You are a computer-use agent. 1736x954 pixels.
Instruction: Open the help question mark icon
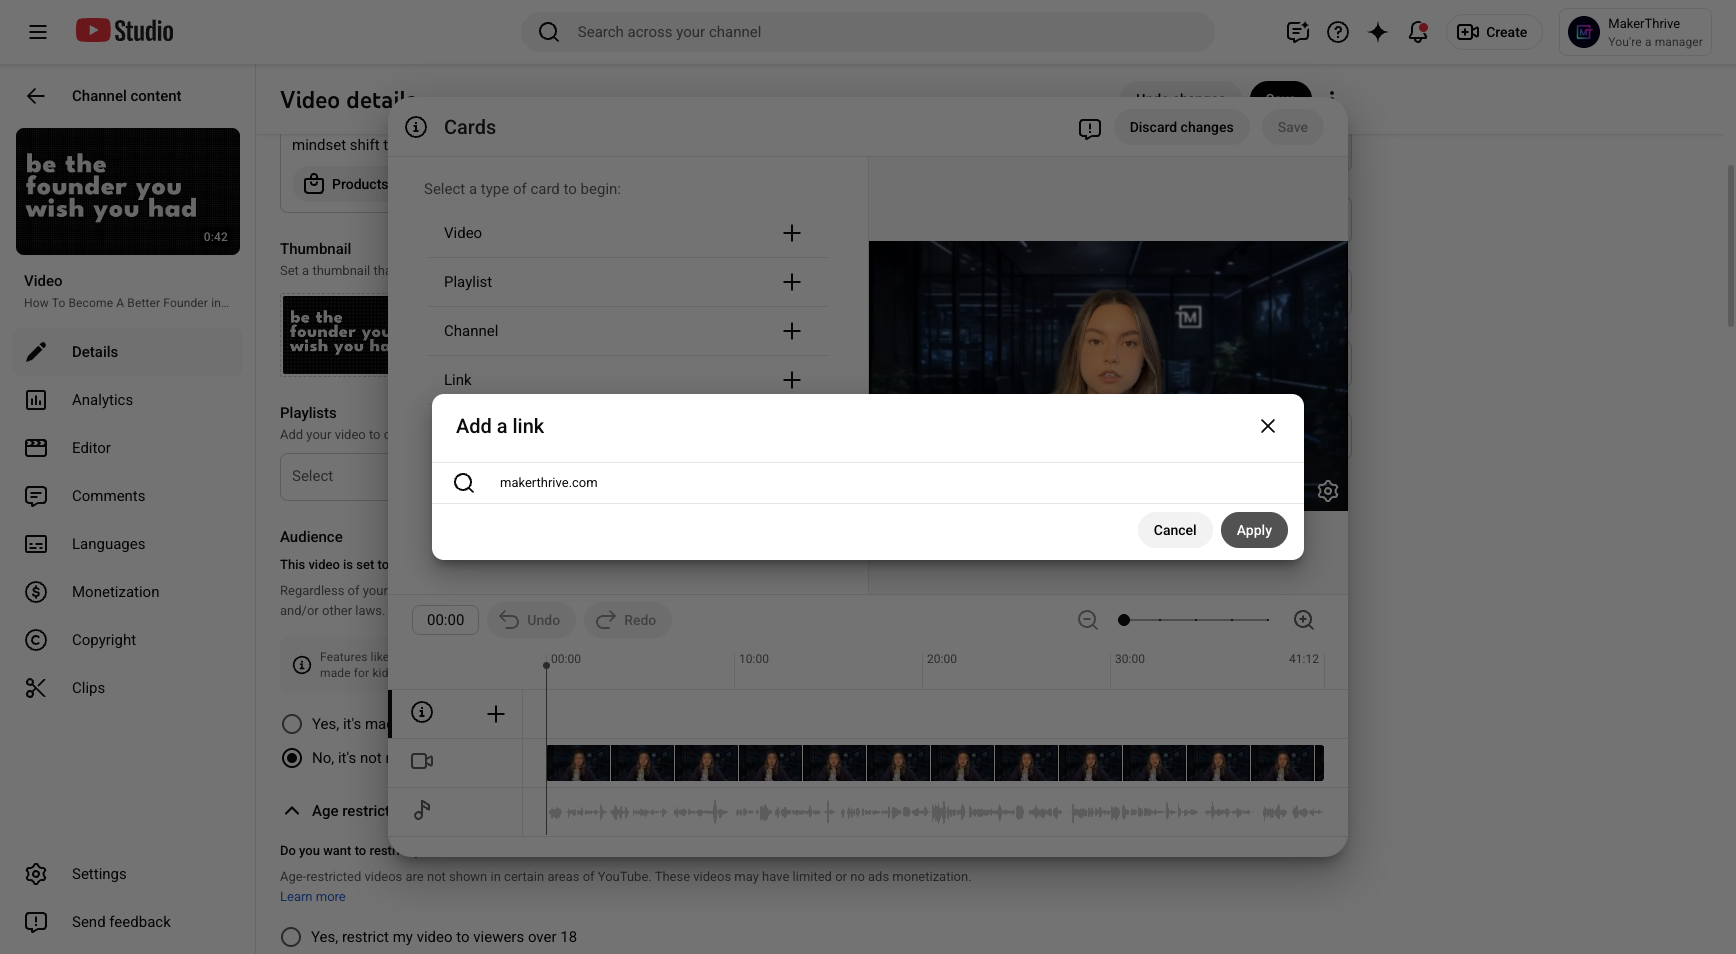[1338, 32]
